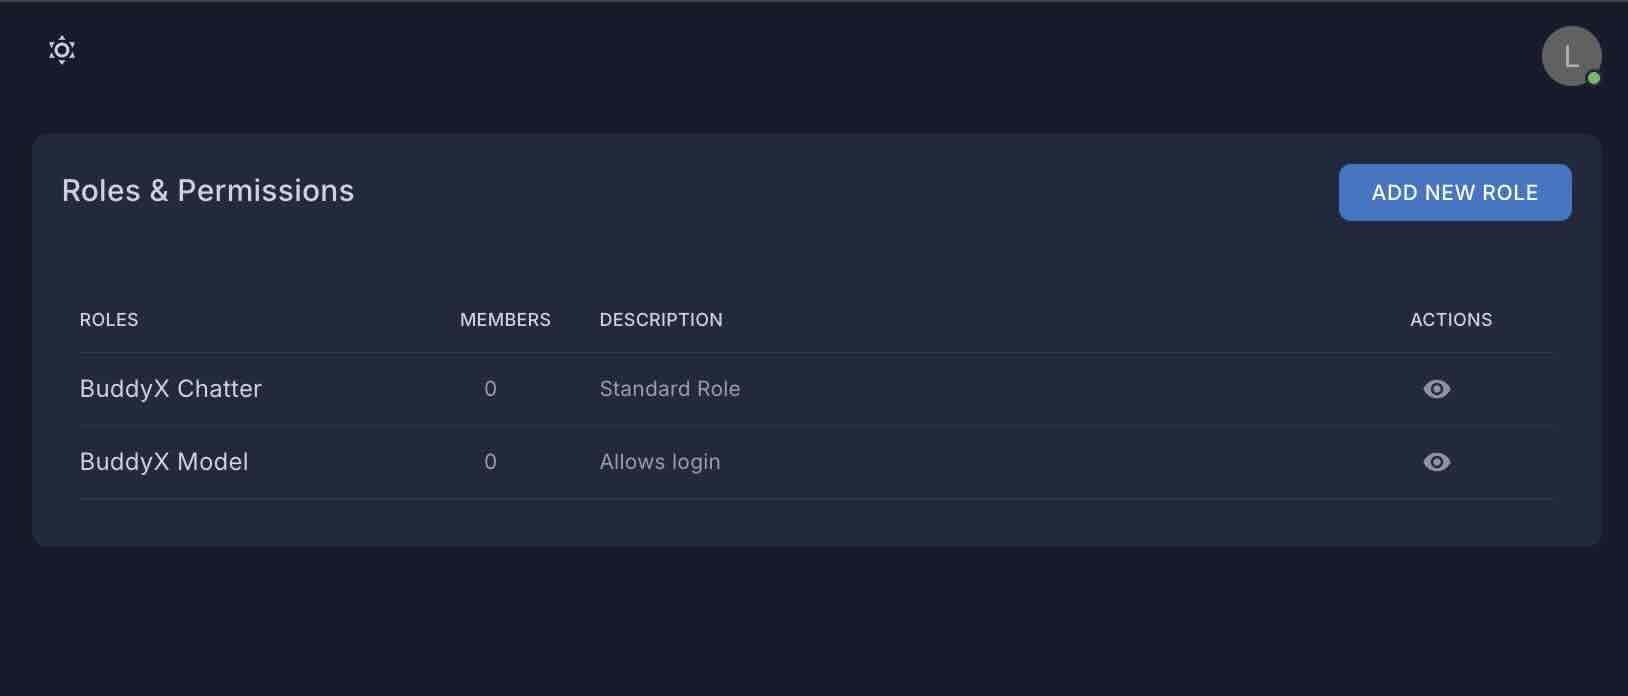Toggle the light/dark theme sun icon
Image resolution: width=1628 pixels, height=696 pixels.
[x=62, y=50]
